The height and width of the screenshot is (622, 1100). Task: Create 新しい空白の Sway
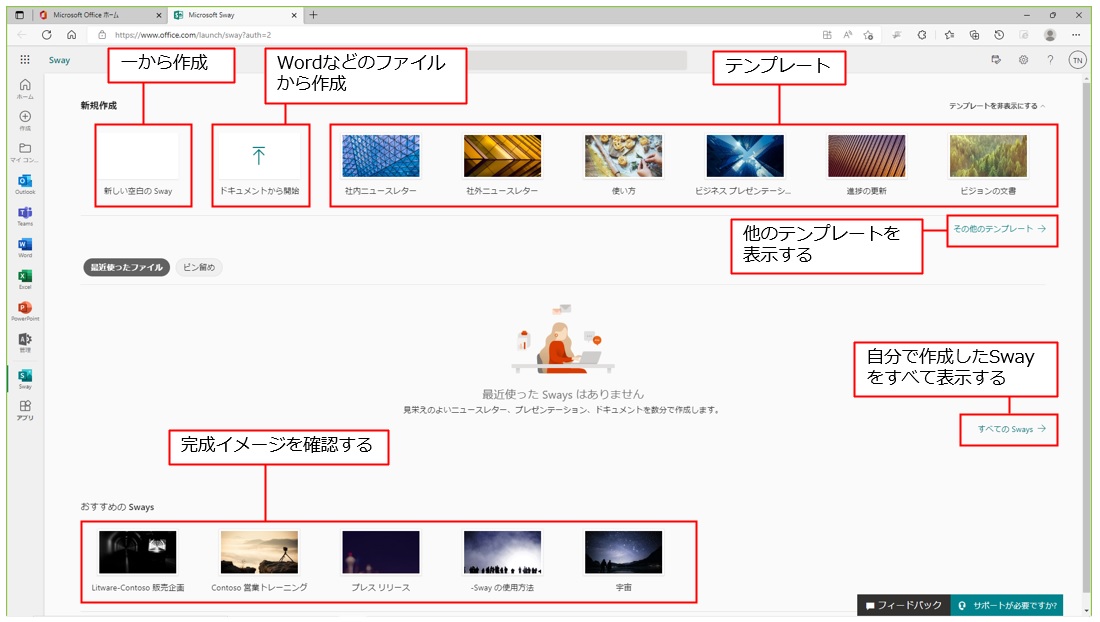coord(138,165)
